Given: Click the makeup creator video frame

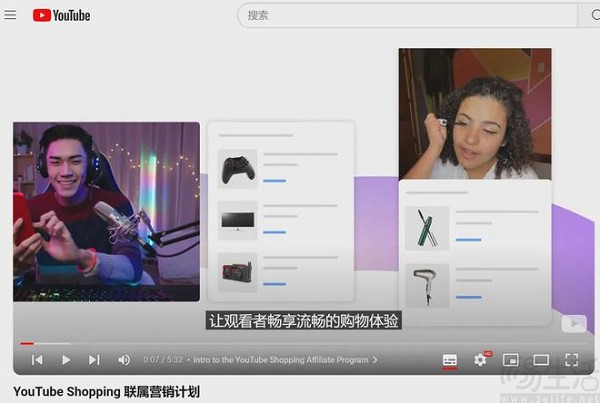Looking at the screenshot, I should (475, 114).
